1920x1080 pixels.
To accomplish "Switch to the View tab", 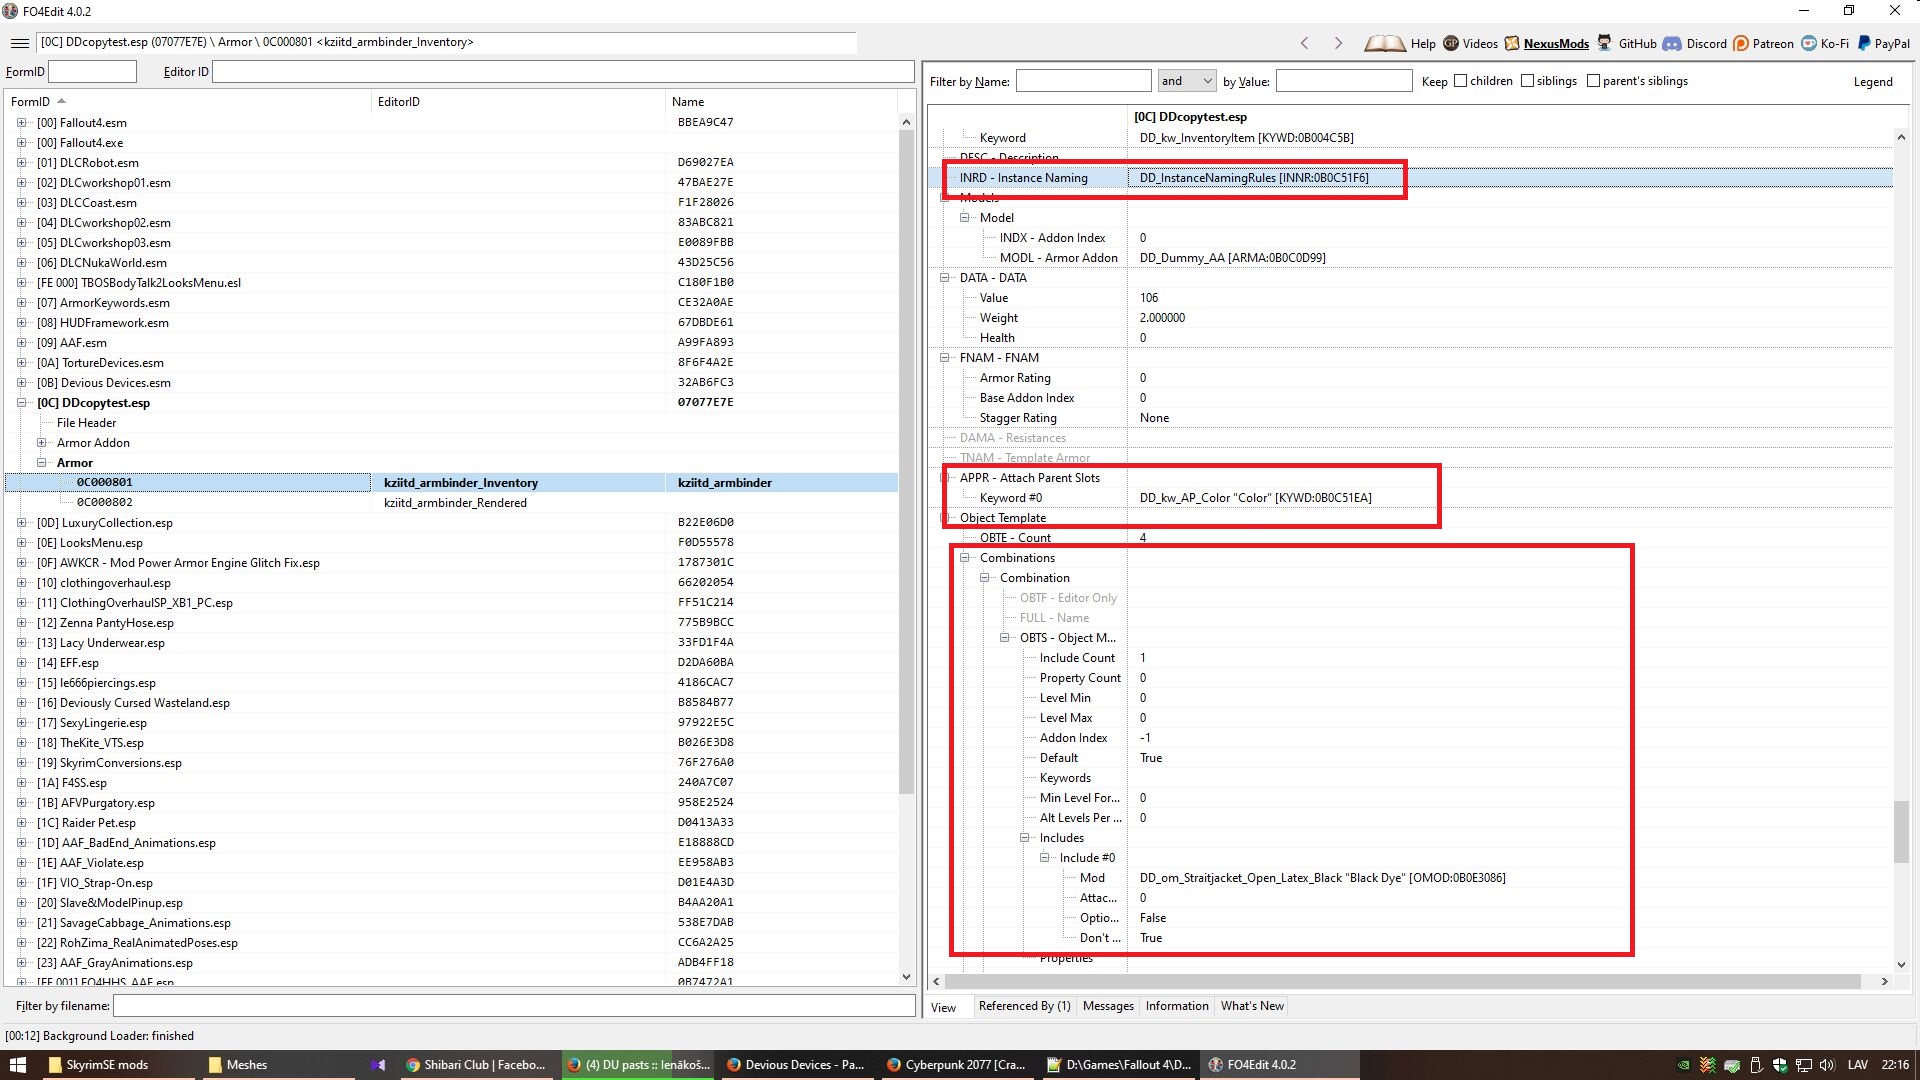I will 944,1007.
